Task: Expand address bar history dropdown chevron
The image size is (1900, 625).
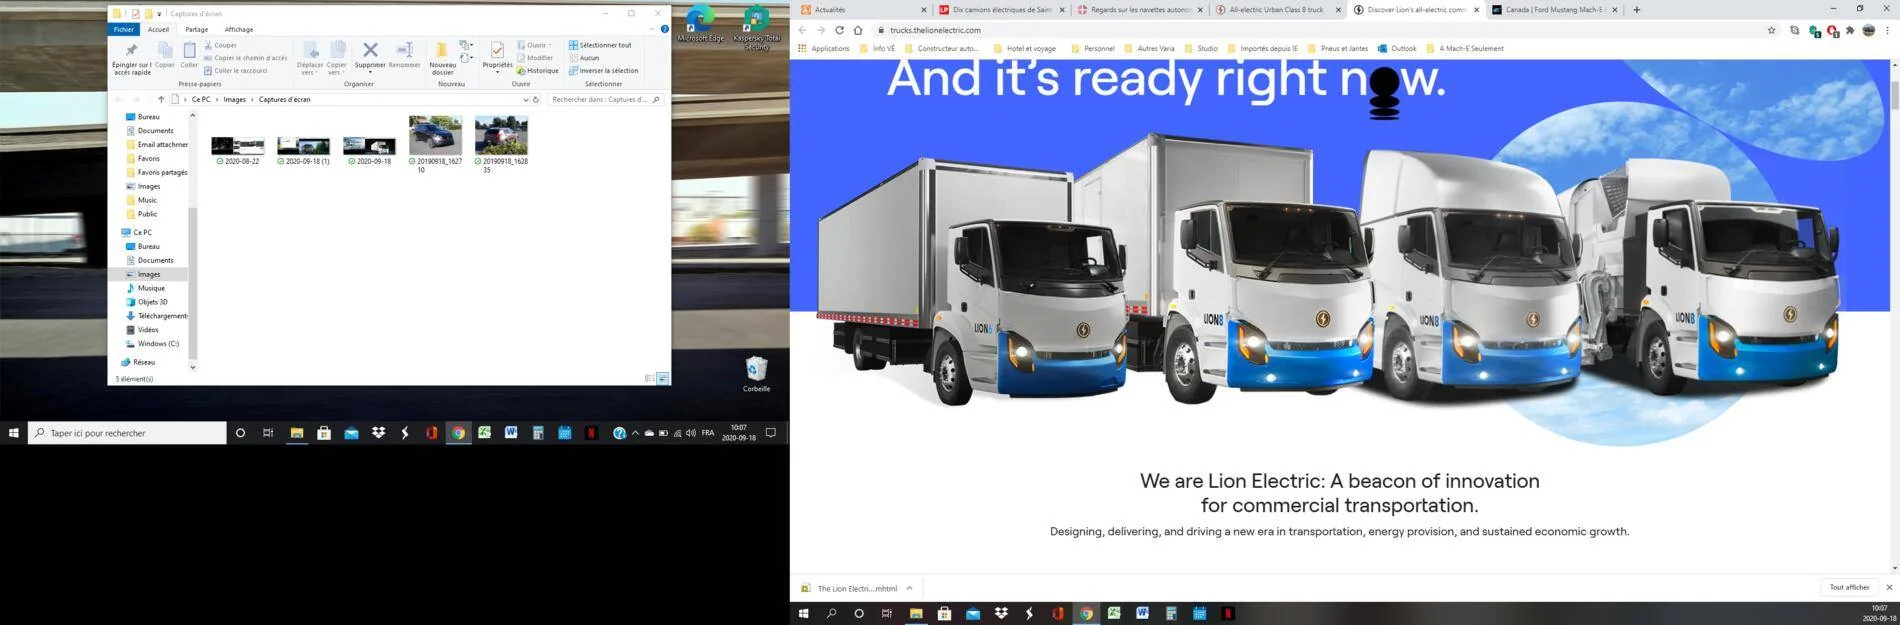Action: pyautogui.click(x=526, y=100)
